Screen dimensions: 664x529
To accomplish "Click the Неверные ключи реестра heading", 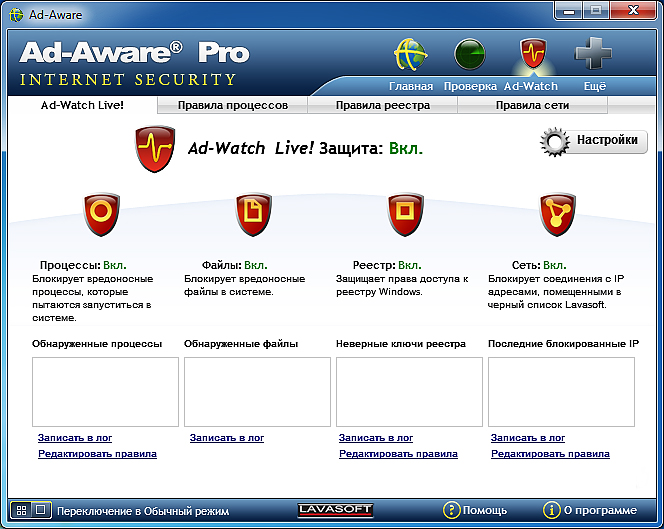I will (x=401, y=344).
